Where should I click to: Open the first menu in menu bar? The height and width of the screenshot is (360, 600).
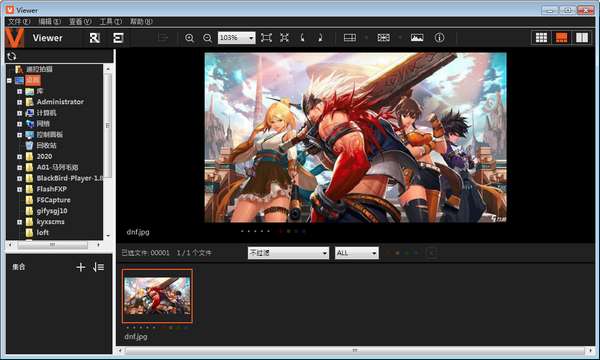19,21
